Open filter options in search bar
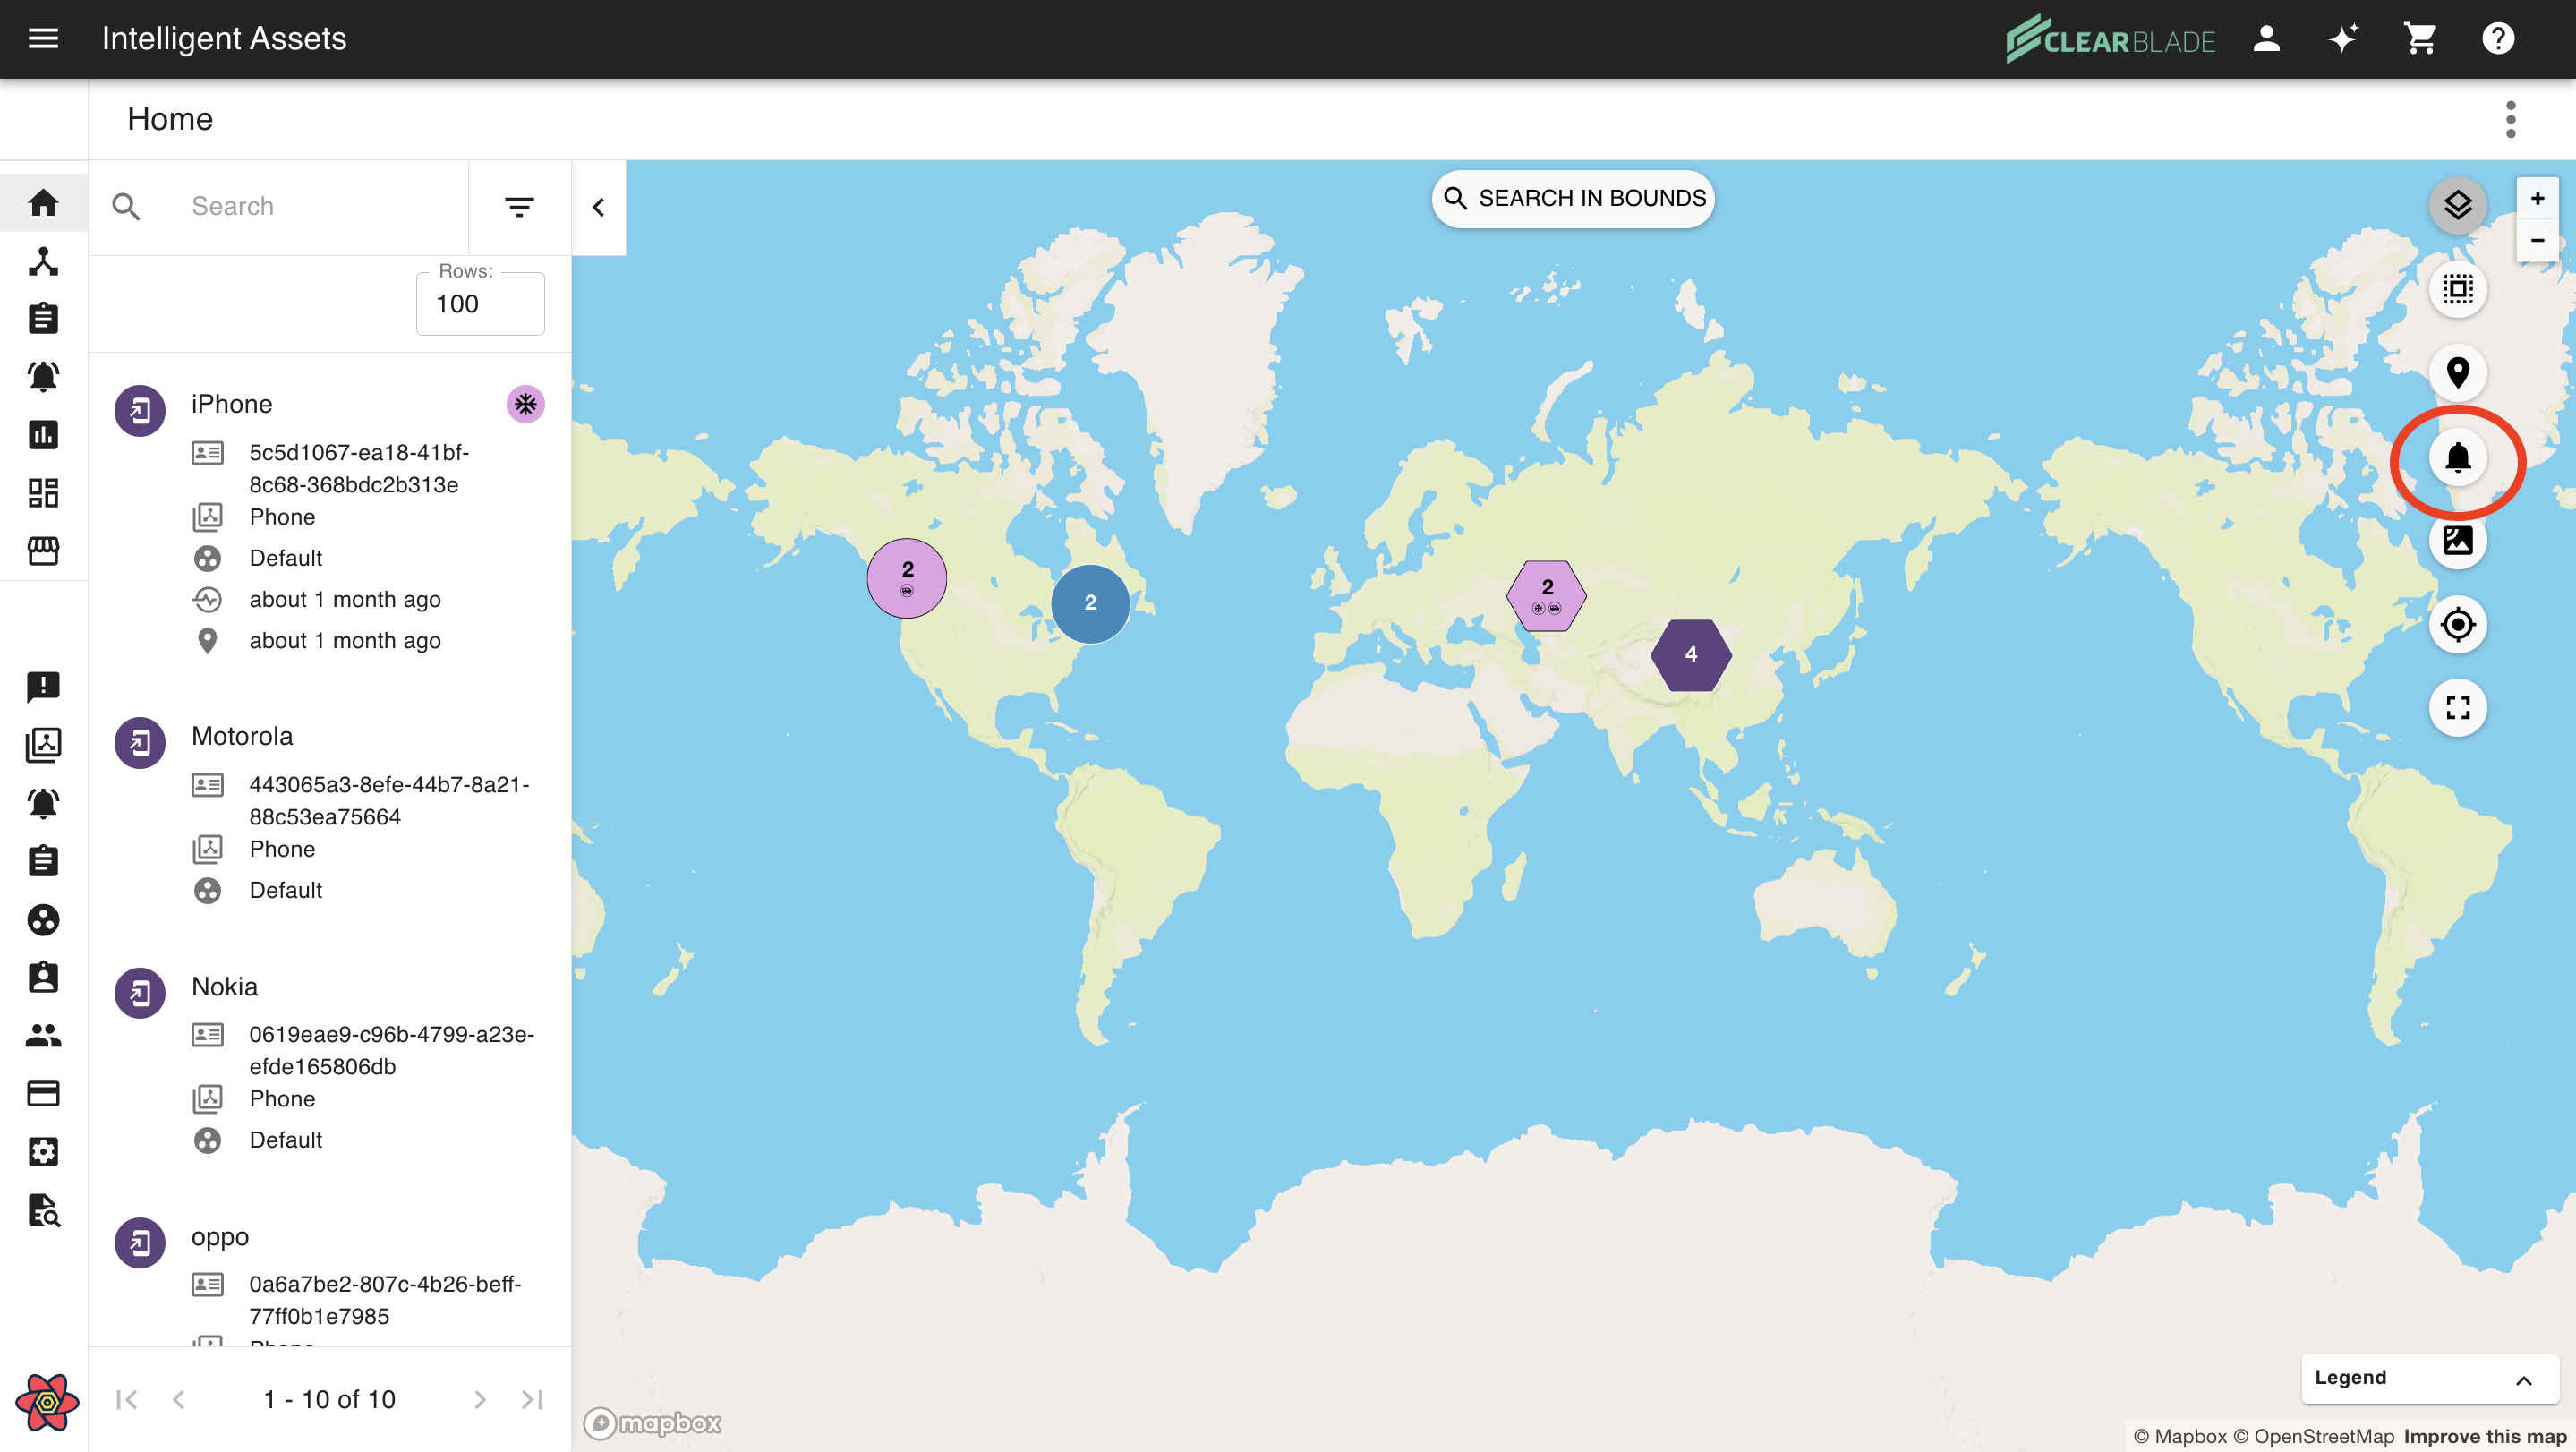 (x=519, y=207)
